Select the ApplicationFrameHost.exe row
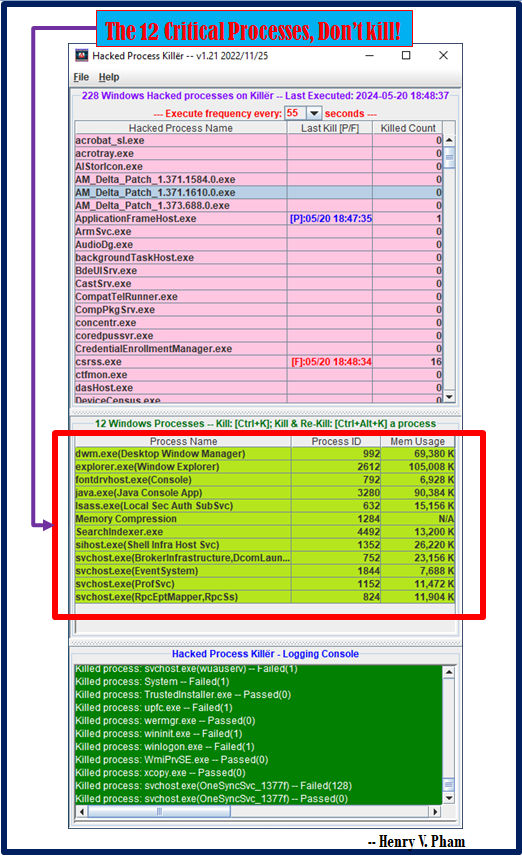Screen dimensions: 522x856 coord(258,218)
